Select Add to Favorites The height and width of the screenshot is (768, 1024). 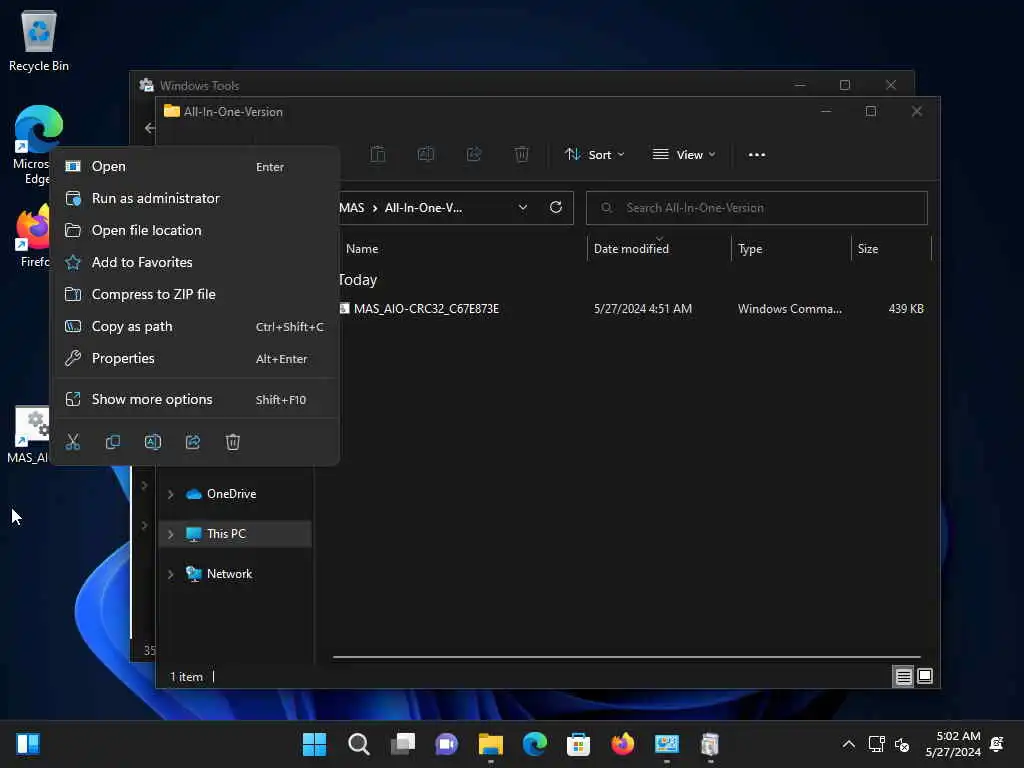pyautogui.click(x=195, y=263)
